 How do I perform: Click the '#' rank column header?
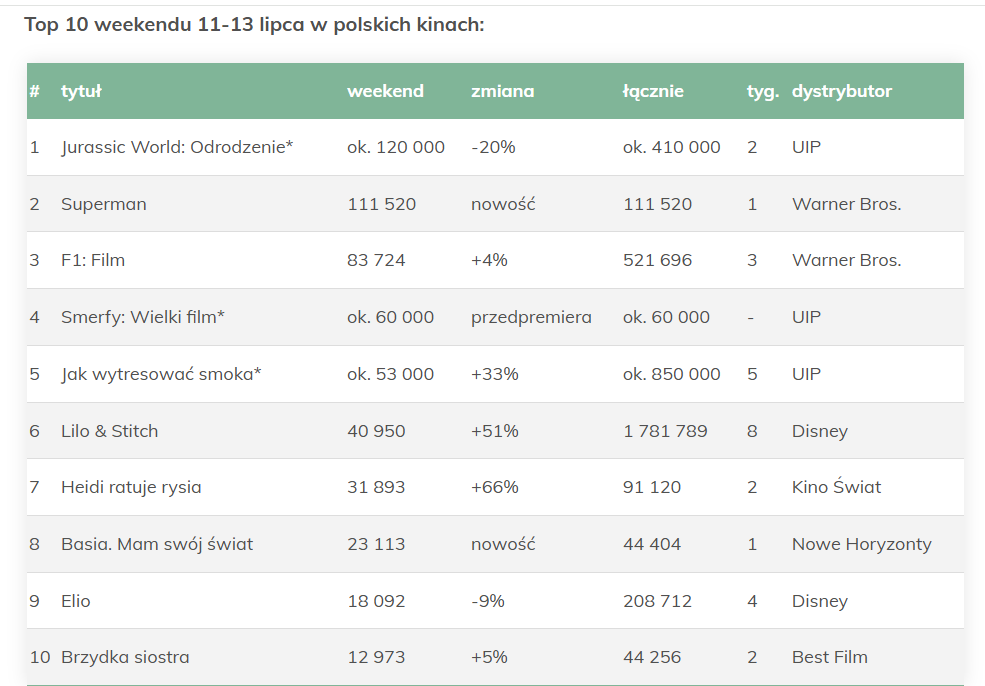click(x=35, y=91)
